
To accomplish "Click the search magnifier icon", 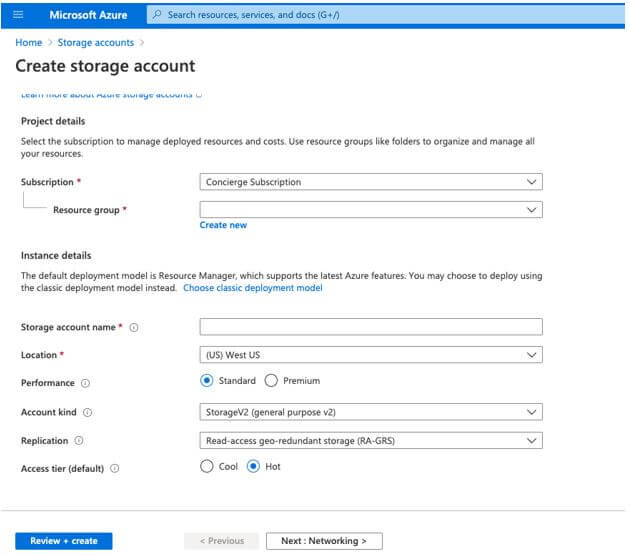I will [x=159, y=15].
